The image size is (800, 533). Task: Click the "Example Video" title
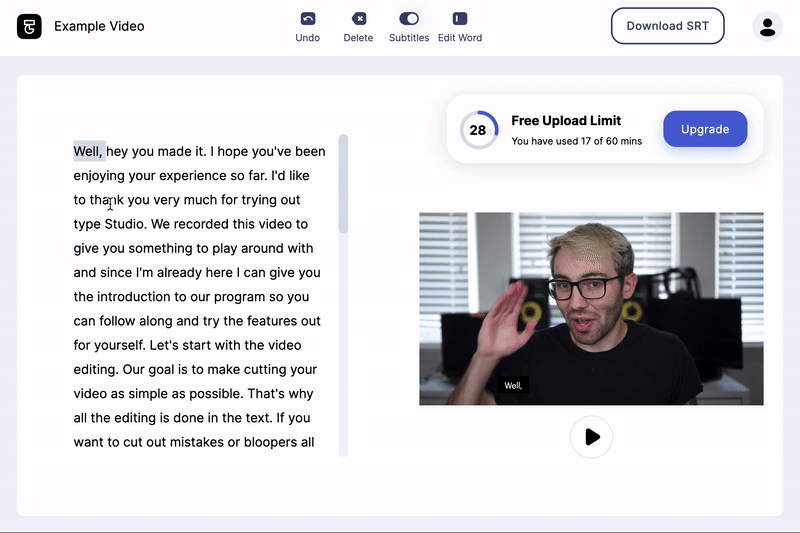(x=99, y=27)
